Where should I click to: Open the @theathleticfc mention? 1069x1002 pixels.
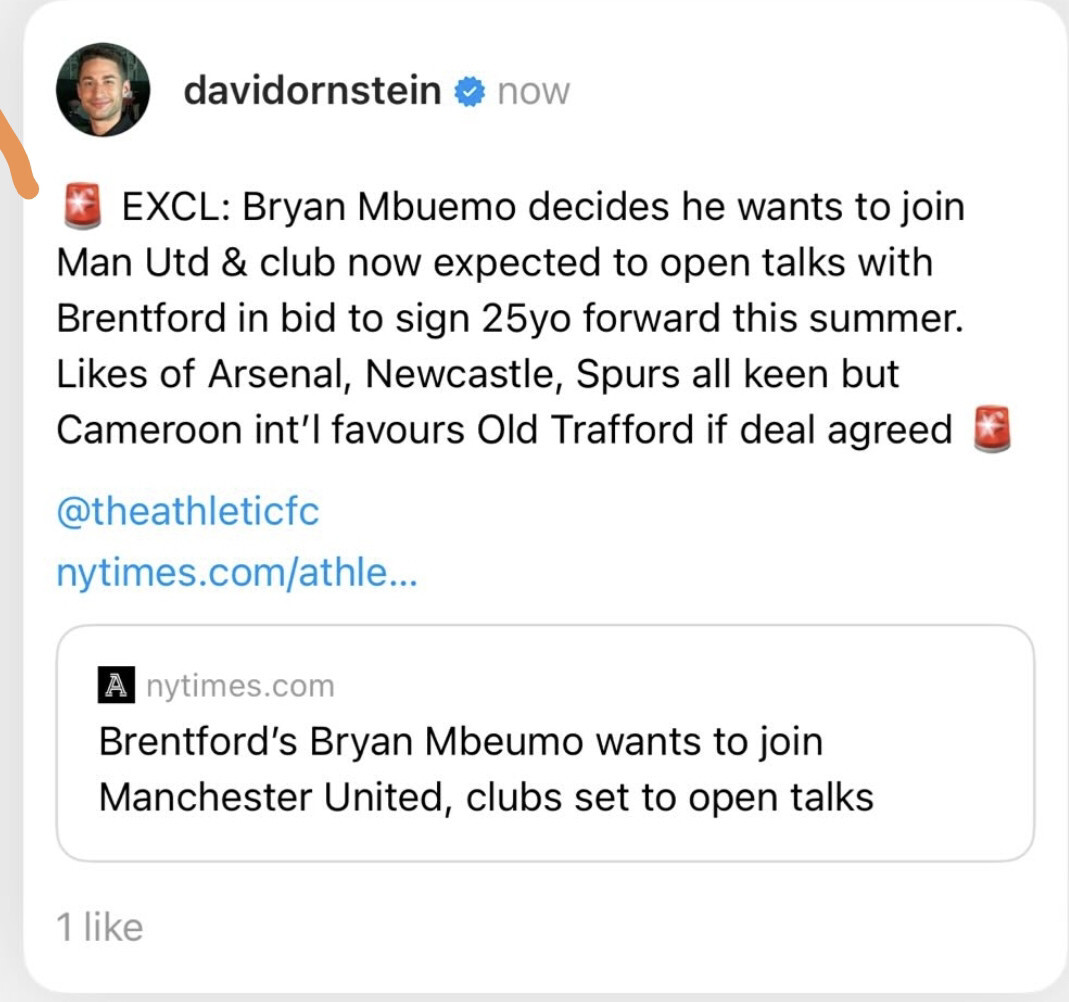tap(188, 512)
